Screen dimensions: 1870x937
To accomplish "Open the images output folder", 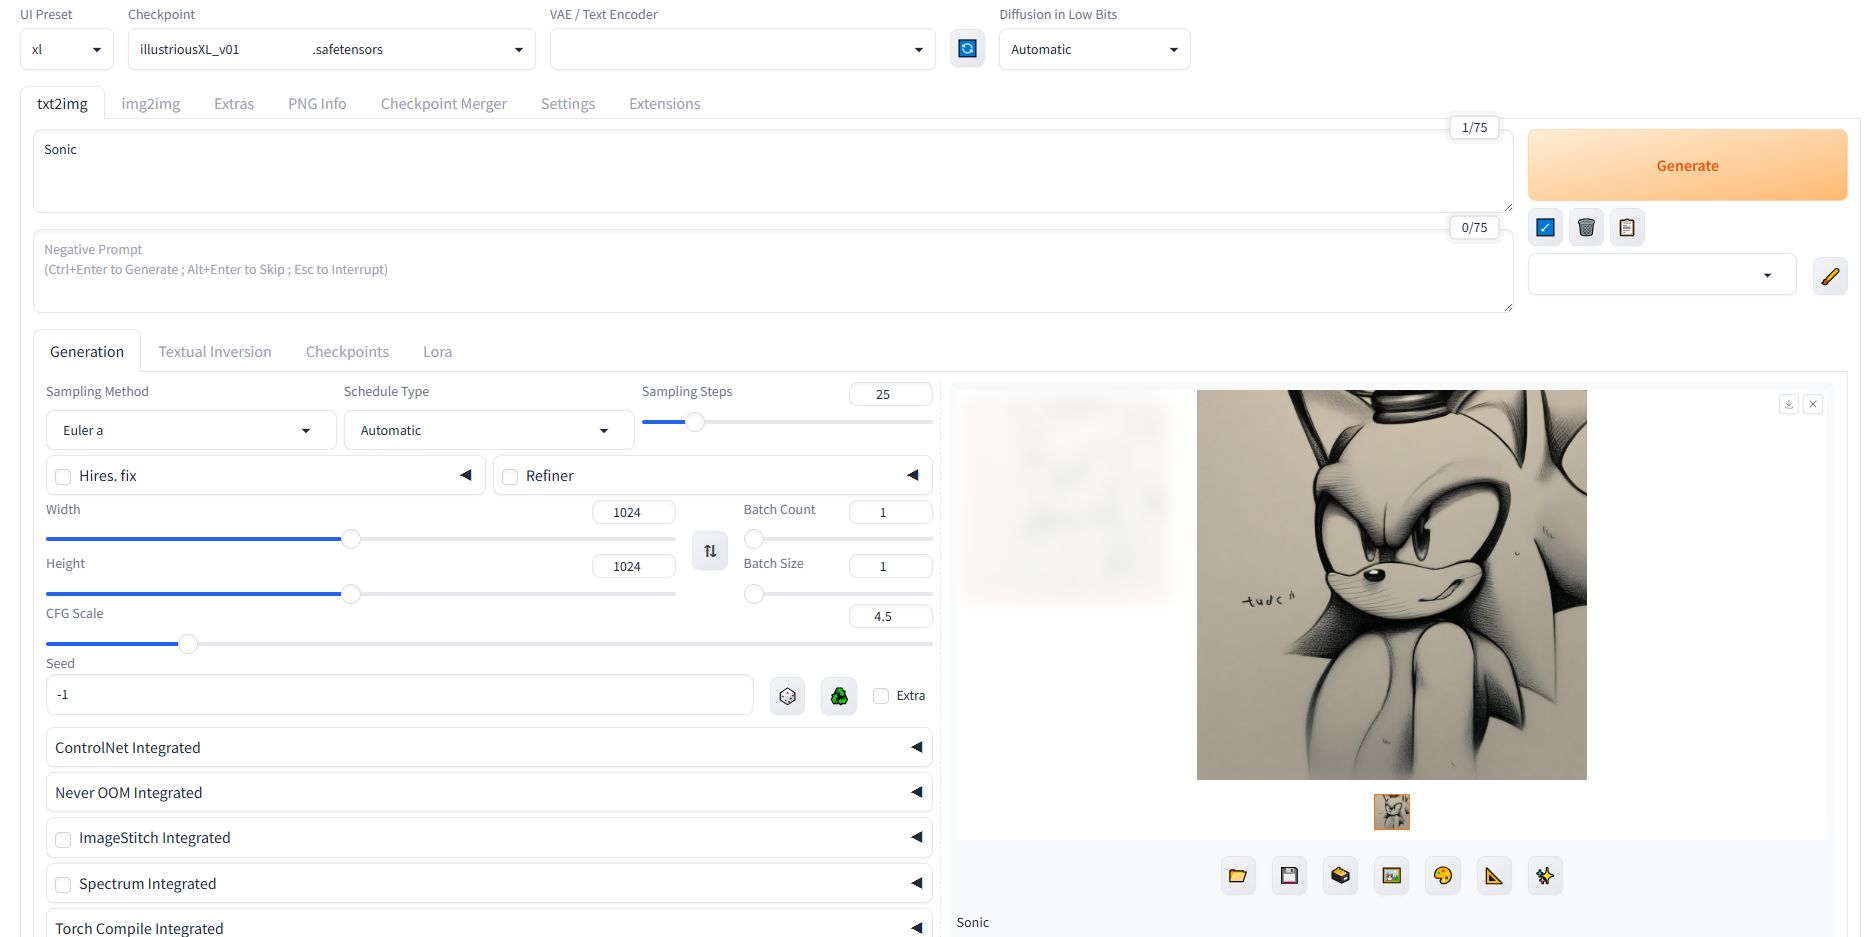I will (x=1238, y=876).
